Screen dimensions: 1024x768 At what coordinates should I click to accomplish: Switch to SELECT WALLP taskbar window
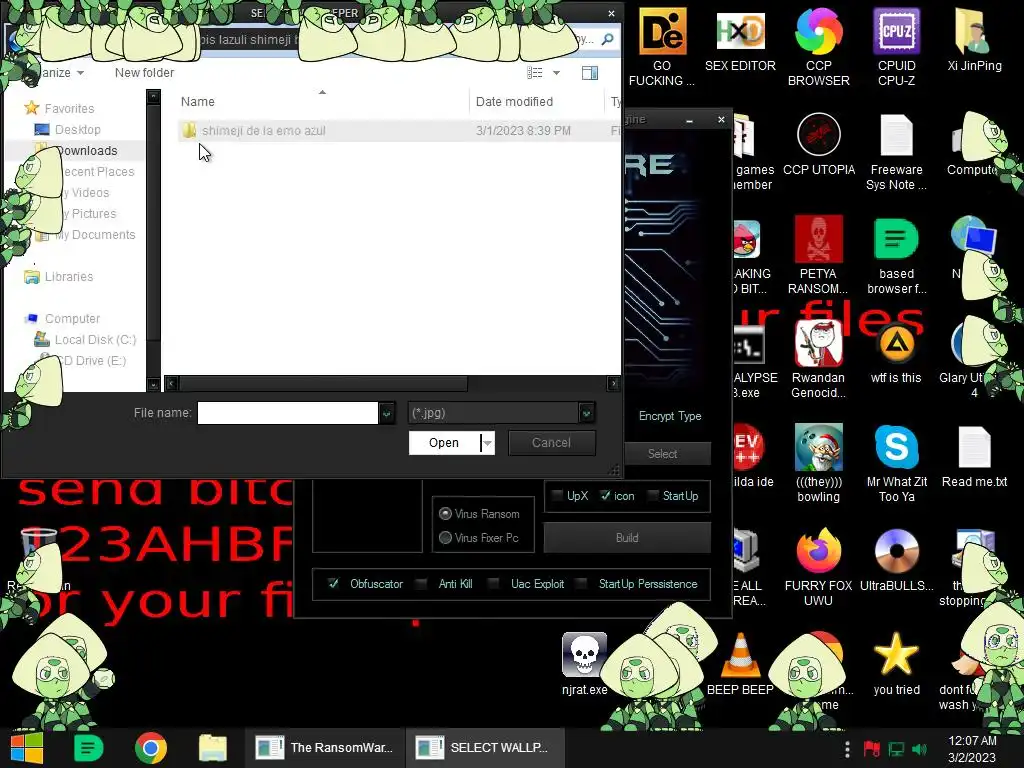click(x=485, y=748)
